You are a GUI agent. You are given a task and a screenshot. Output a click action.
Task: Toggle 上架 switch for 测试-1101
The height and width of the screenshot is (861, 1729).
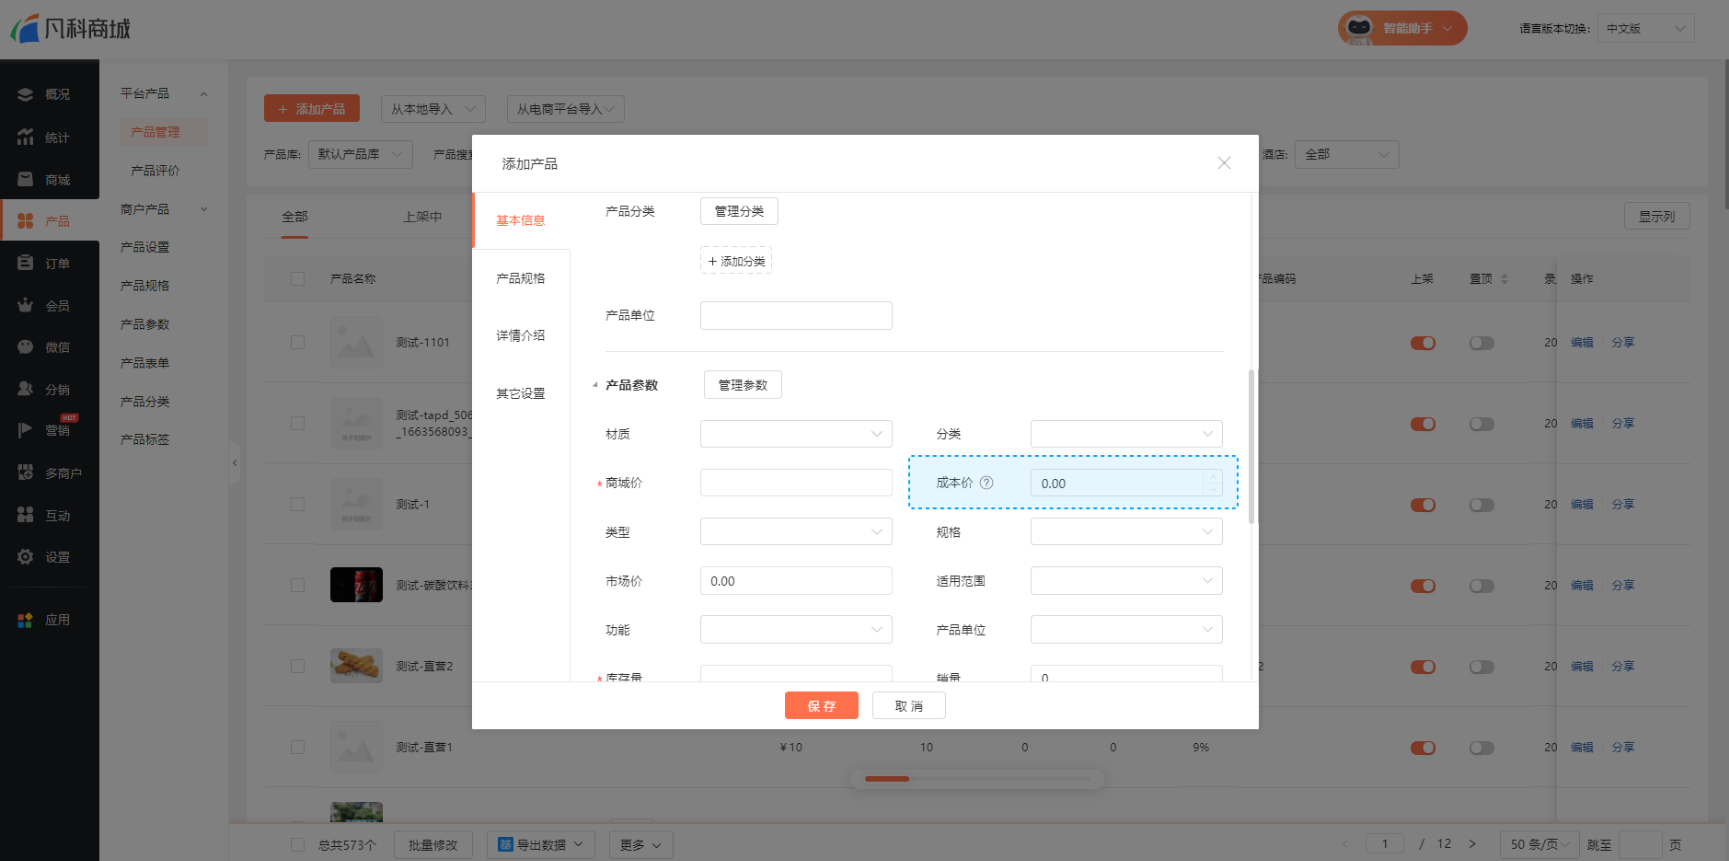pyautogui.click(x=1423, y=343)
